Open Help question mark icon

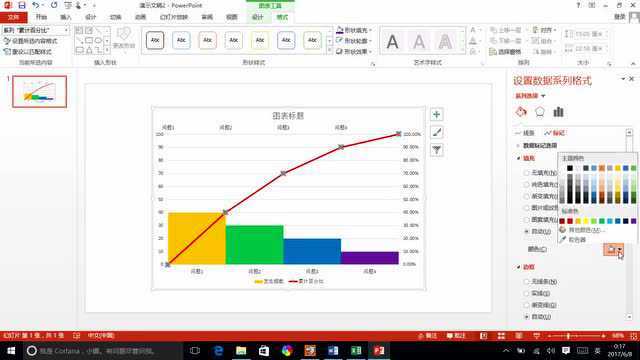coord(578,5)
